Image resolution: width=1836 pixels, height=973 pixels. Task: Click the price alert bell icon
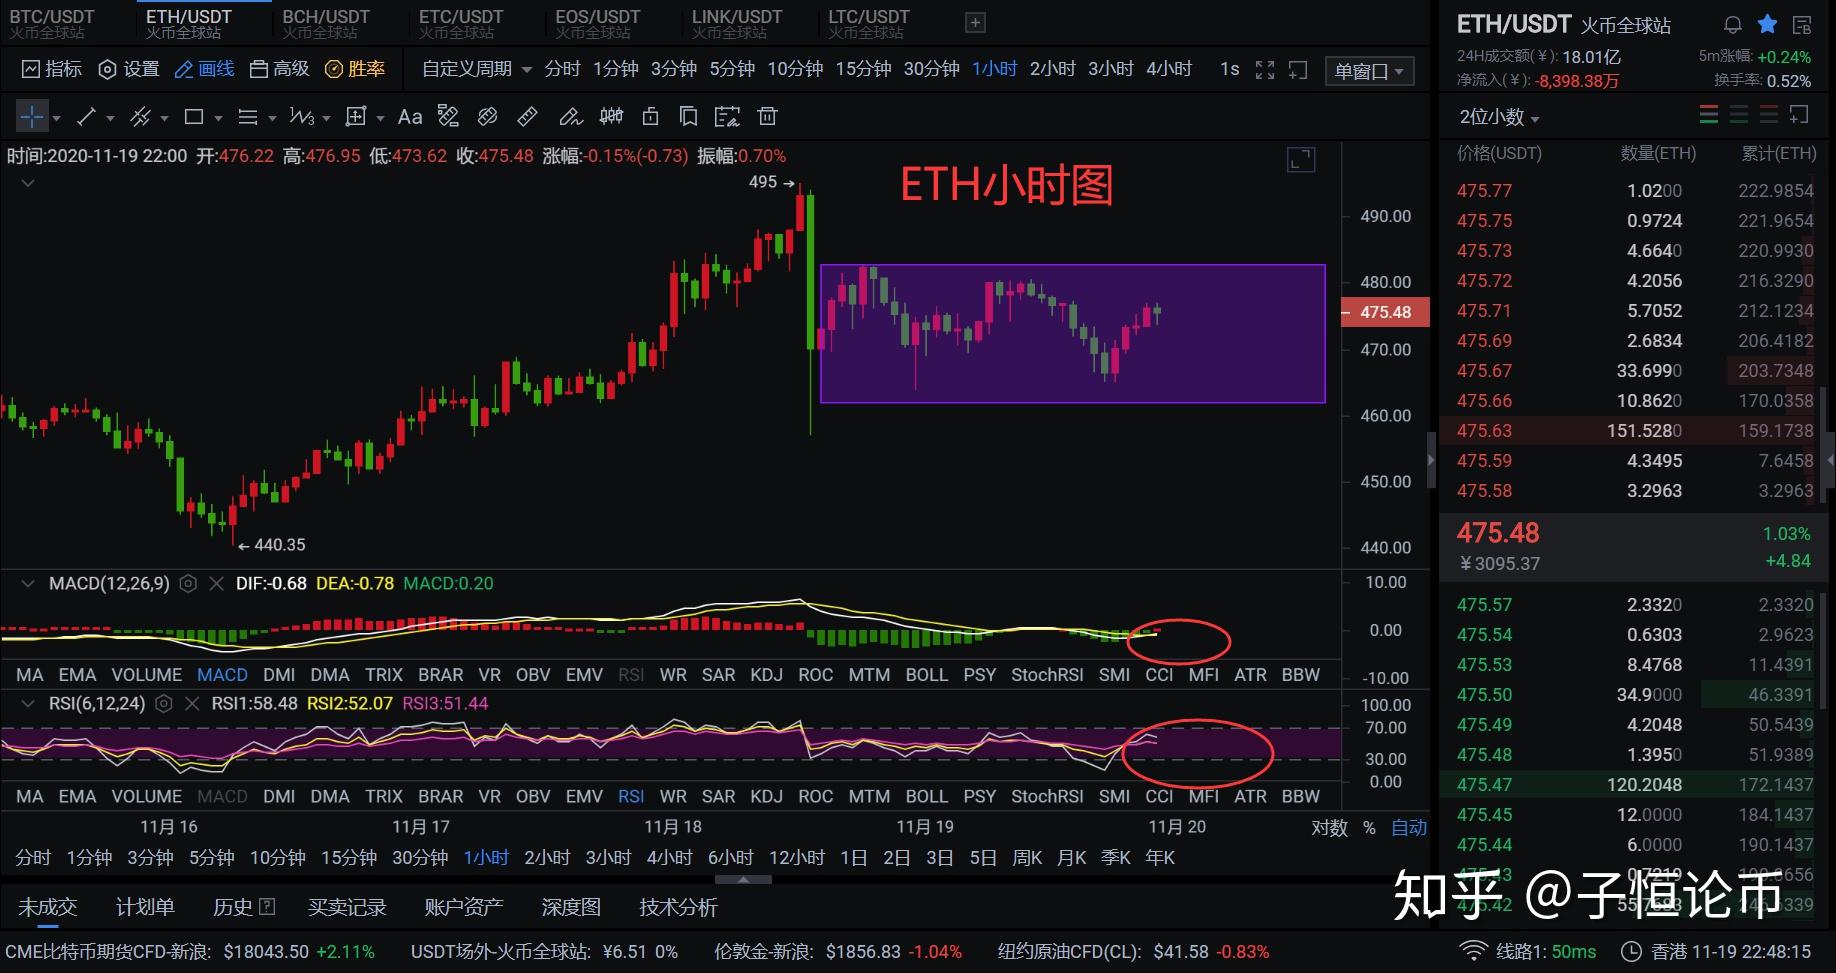1733,25
